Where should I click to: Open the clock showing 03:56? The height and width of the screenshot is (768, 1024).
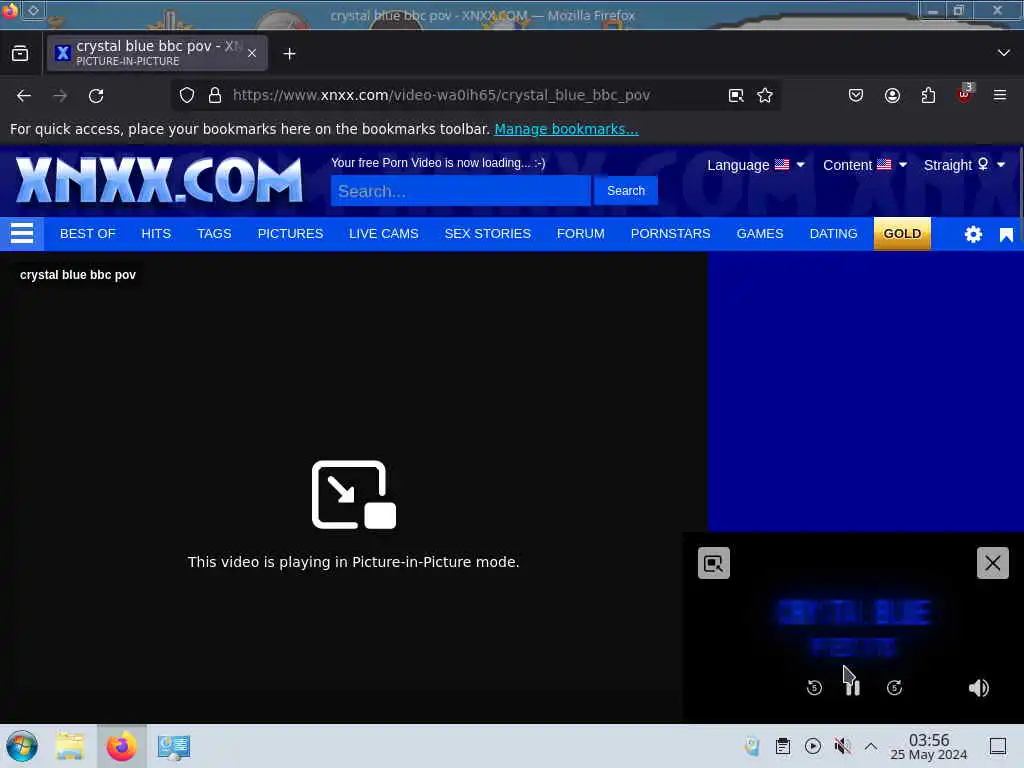pyautogui.click(x=929, y=746)
